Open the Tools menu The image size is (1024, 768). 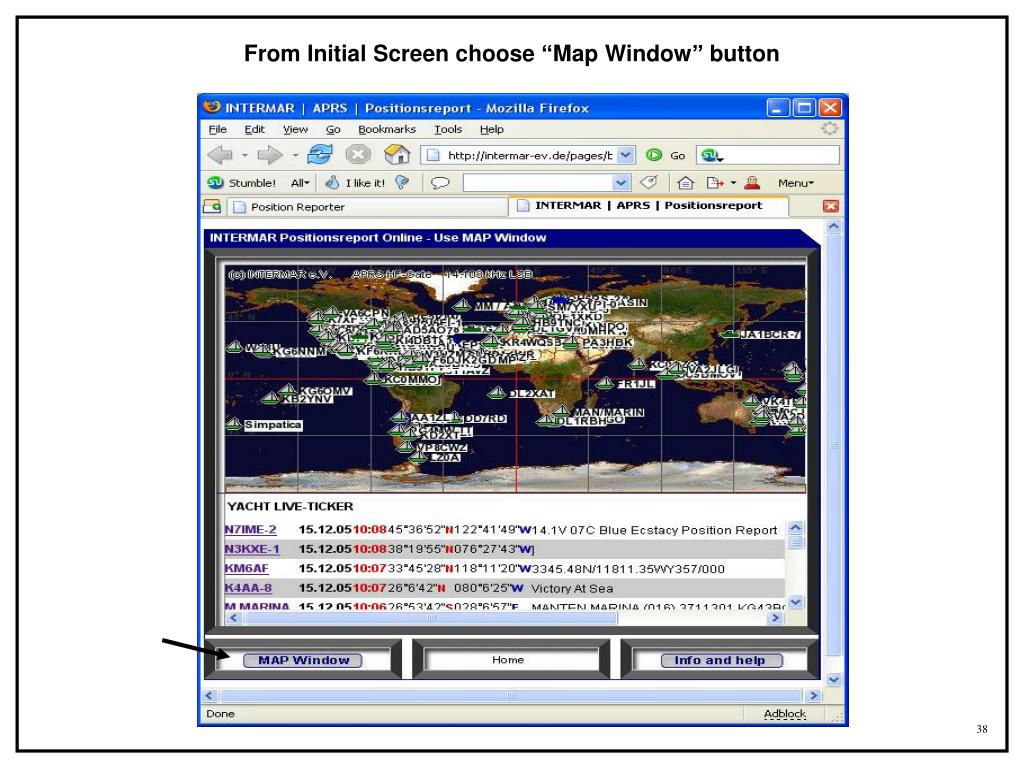pyautogui.click(x=448, y=129)
